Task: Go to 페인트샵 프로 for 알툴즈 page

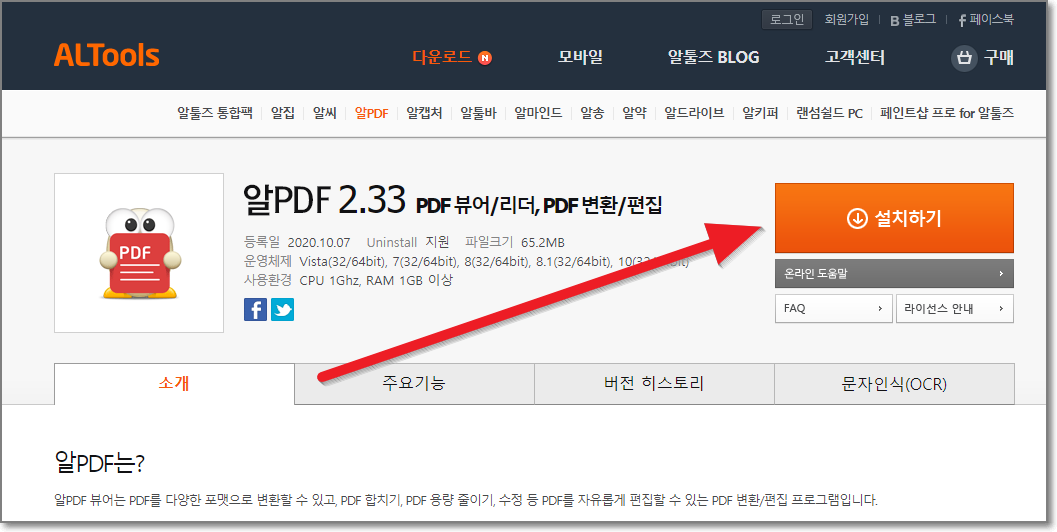Action: point(947,113)
